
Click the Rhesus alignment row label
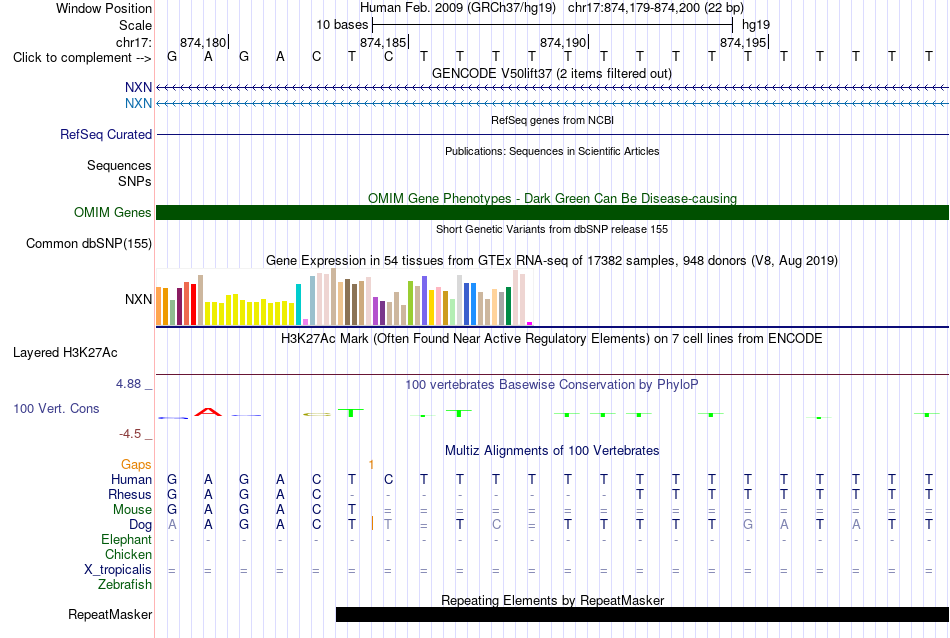click(130, 494)
